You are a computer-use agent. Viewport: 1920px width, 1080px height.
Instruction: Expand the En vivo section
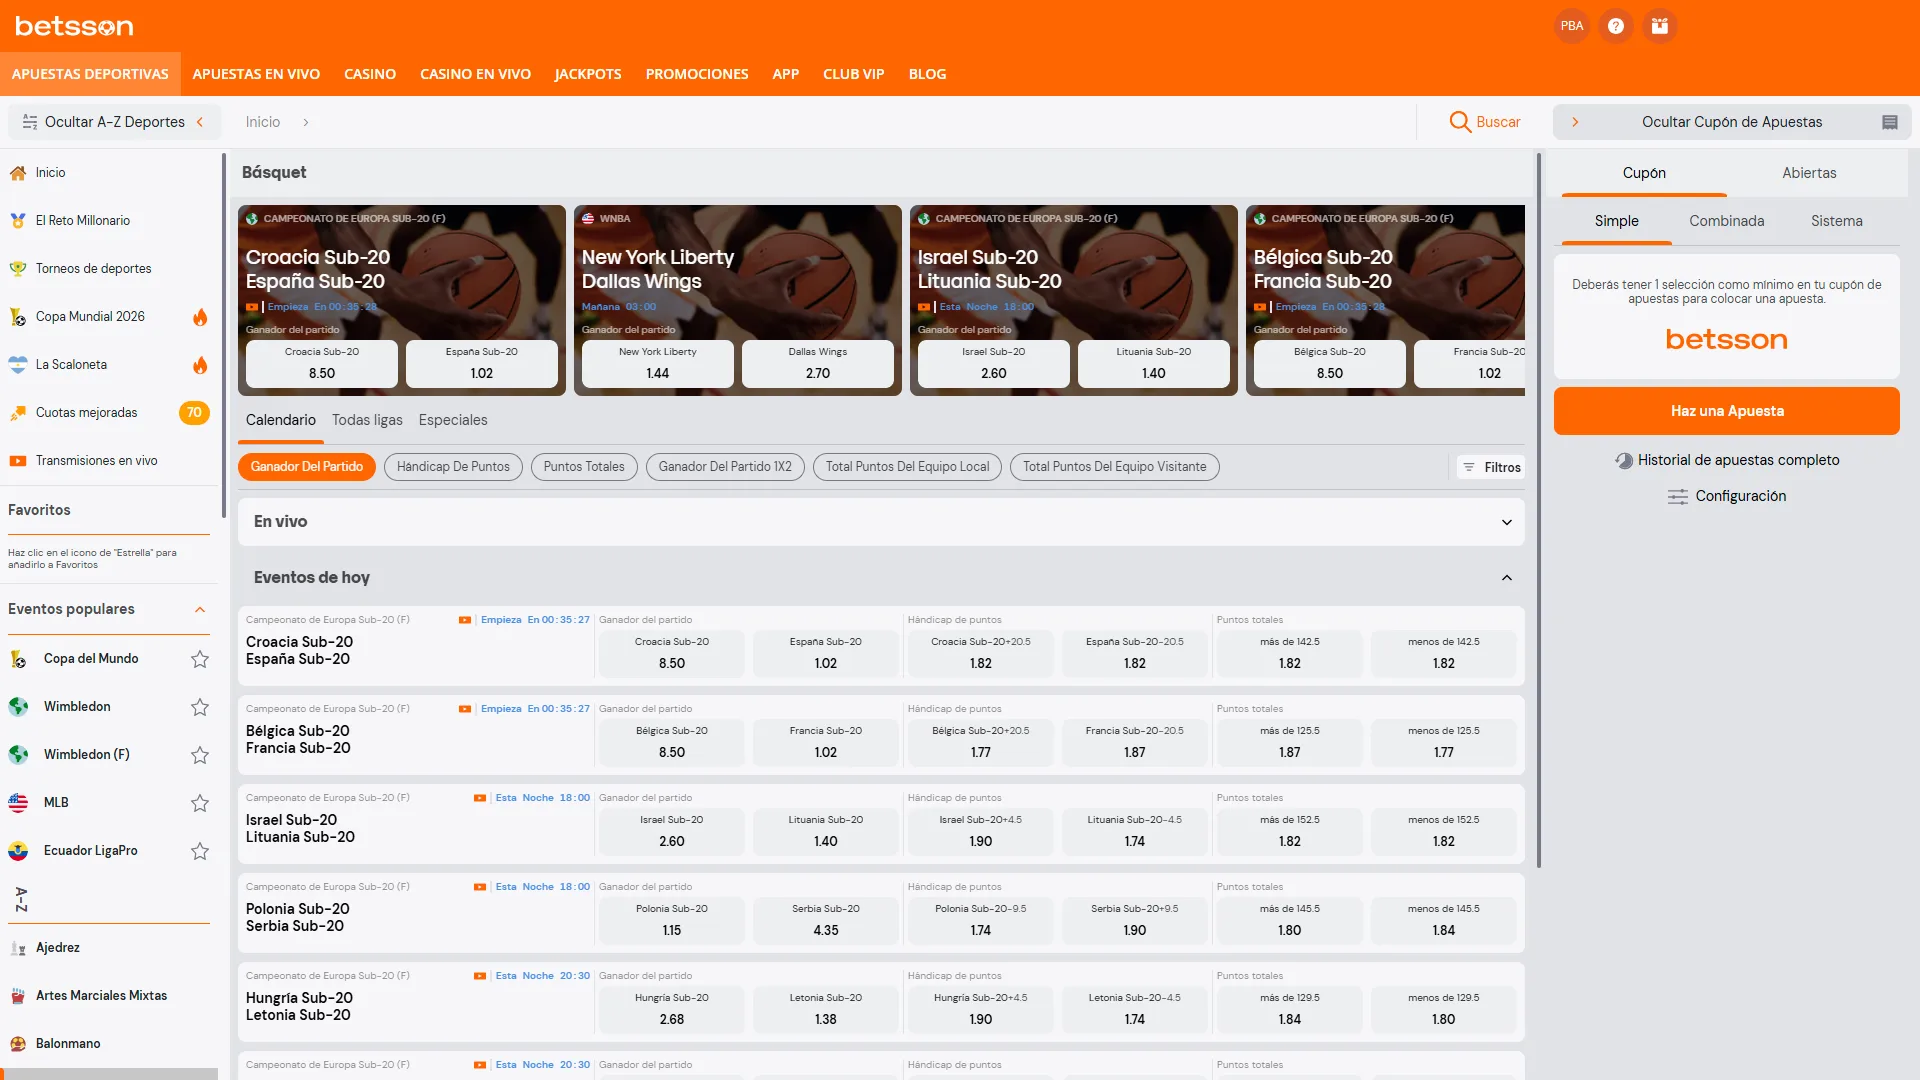point(1506,522)
